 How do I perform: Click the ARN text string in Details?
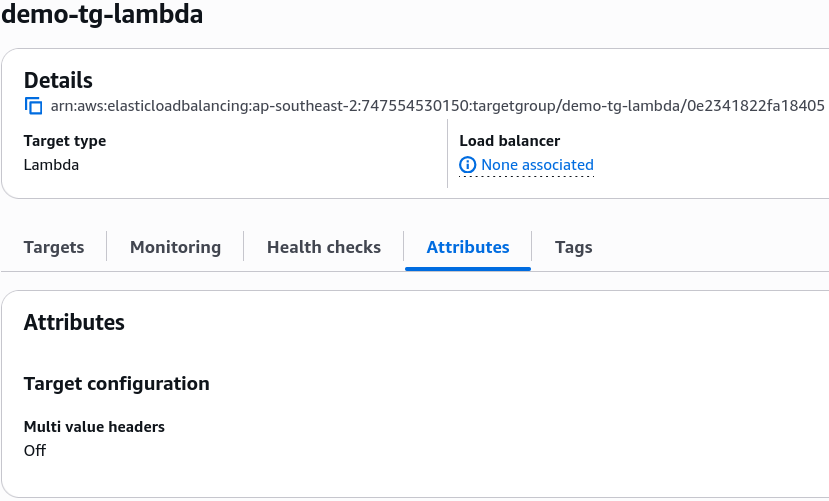(x=437, y=106)
